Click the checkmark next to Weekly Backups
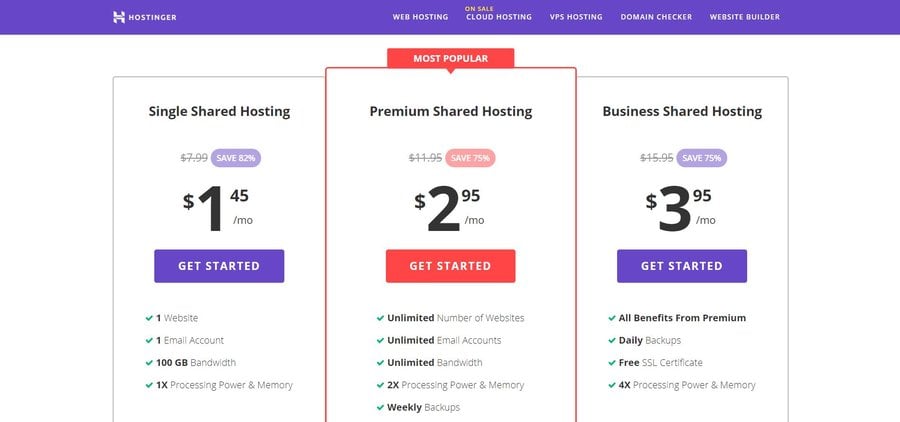 380,408
